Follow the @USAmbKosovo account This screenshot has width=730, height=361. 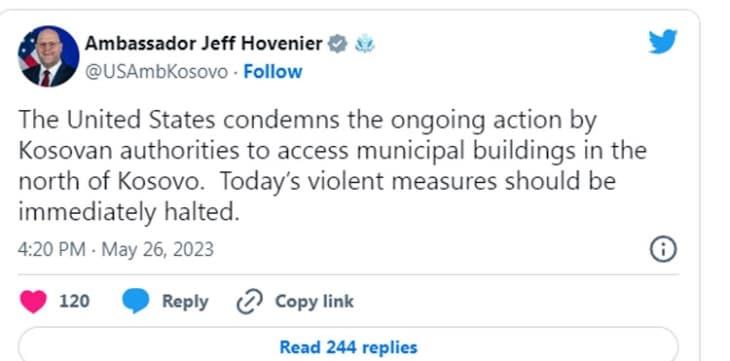click(x=273, y=72)
